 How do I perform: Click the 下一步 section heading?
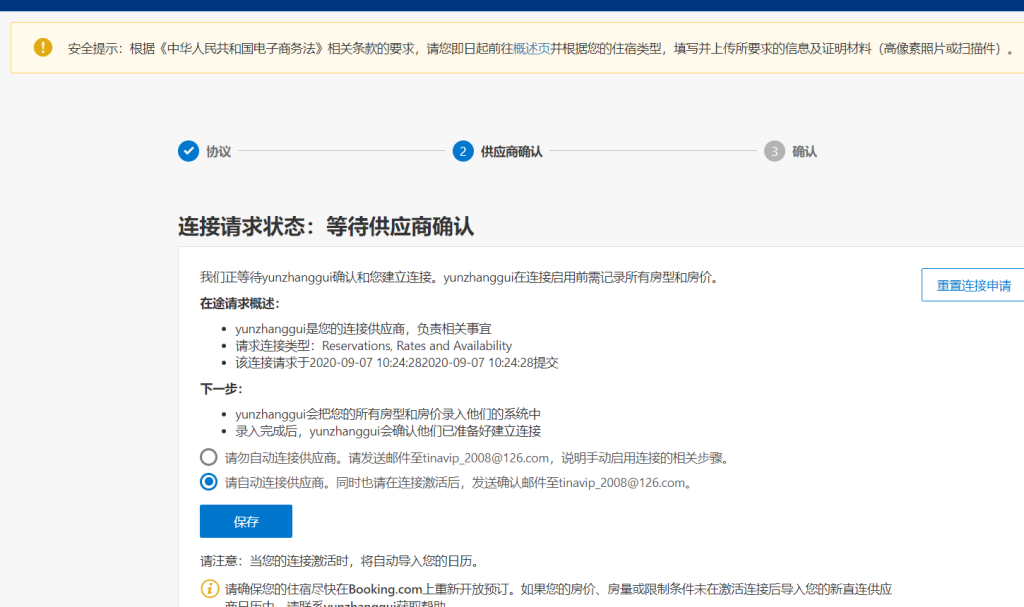tap(221, 388)
